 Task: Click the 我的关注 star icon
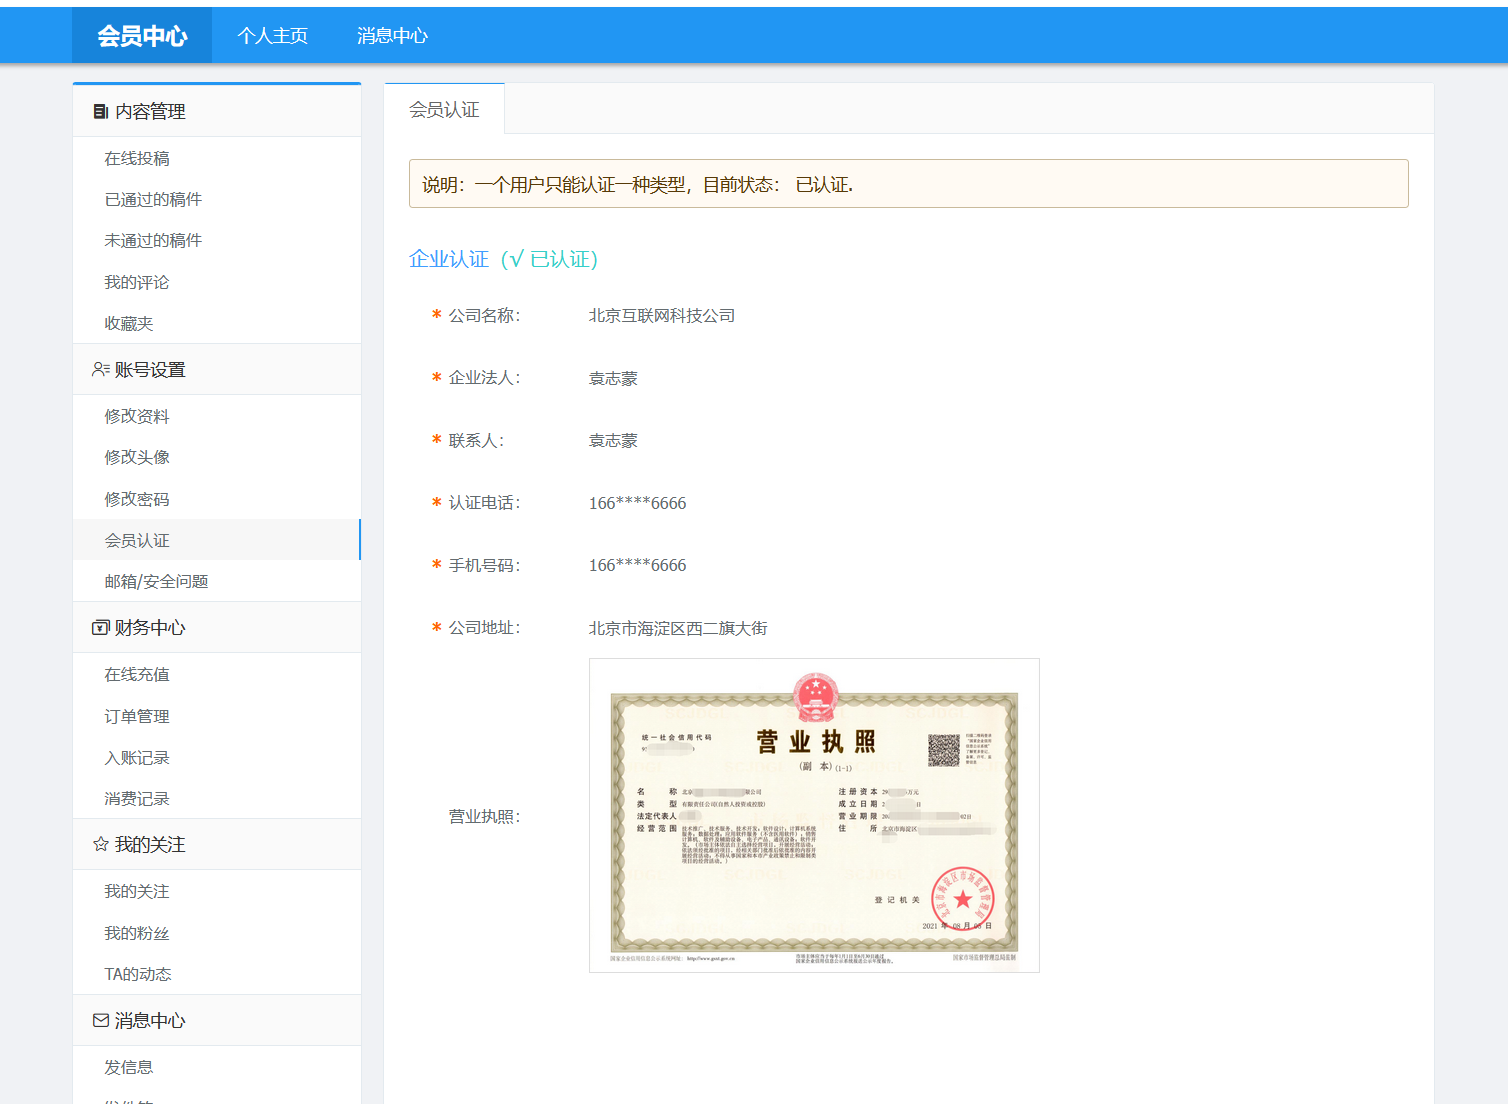click(100, 845)
